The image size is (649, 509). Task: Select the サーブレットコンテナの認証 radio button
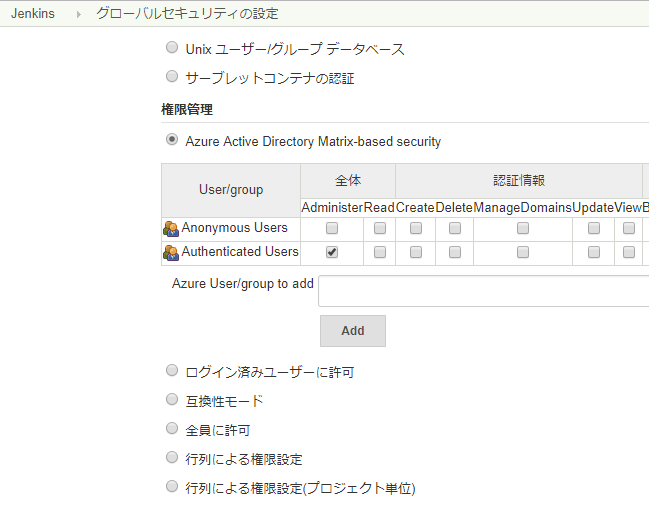pyautogui.click(x=172, y=76)
